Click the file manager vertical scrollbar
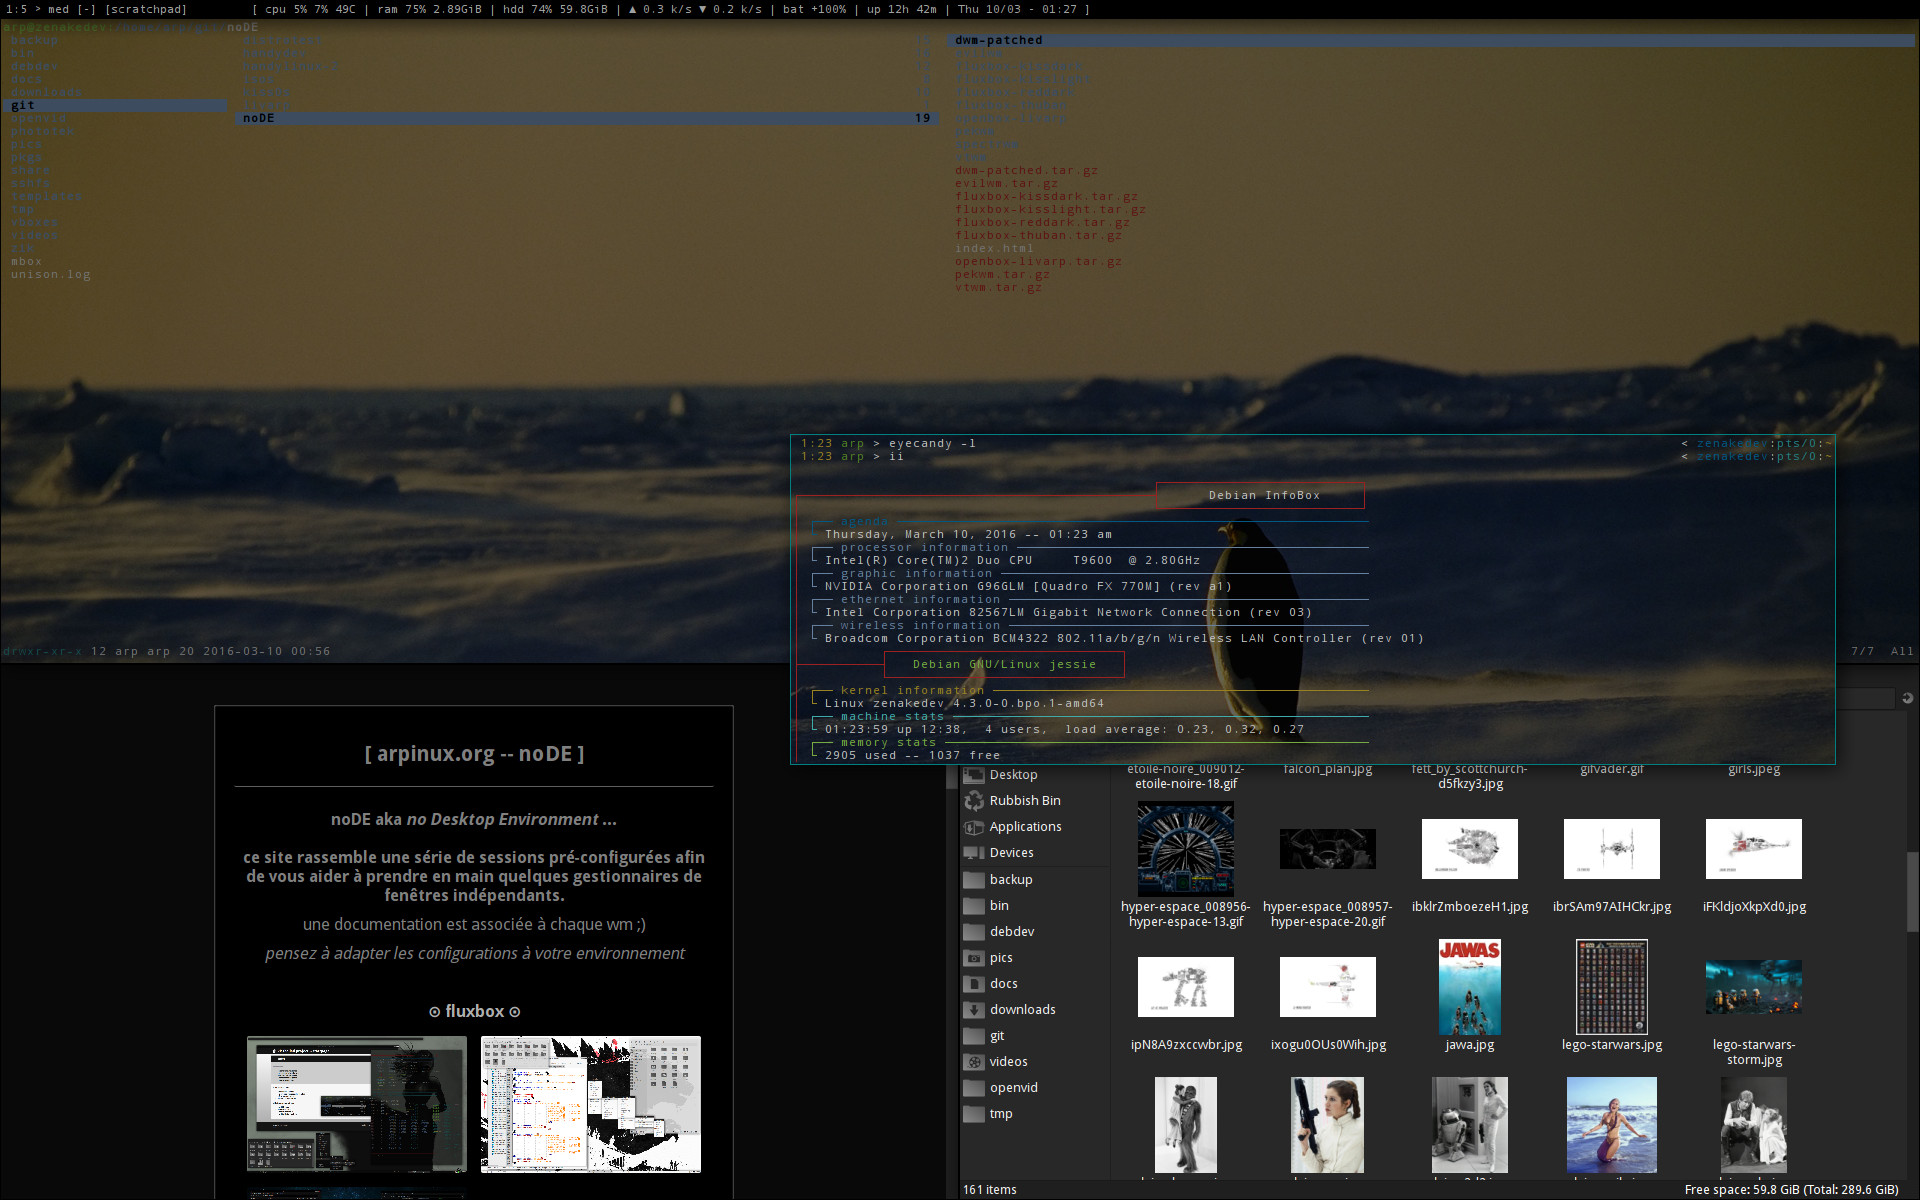This screenshot has height=1200, width=1920. pyautogui.click(x=1912, y=892)
